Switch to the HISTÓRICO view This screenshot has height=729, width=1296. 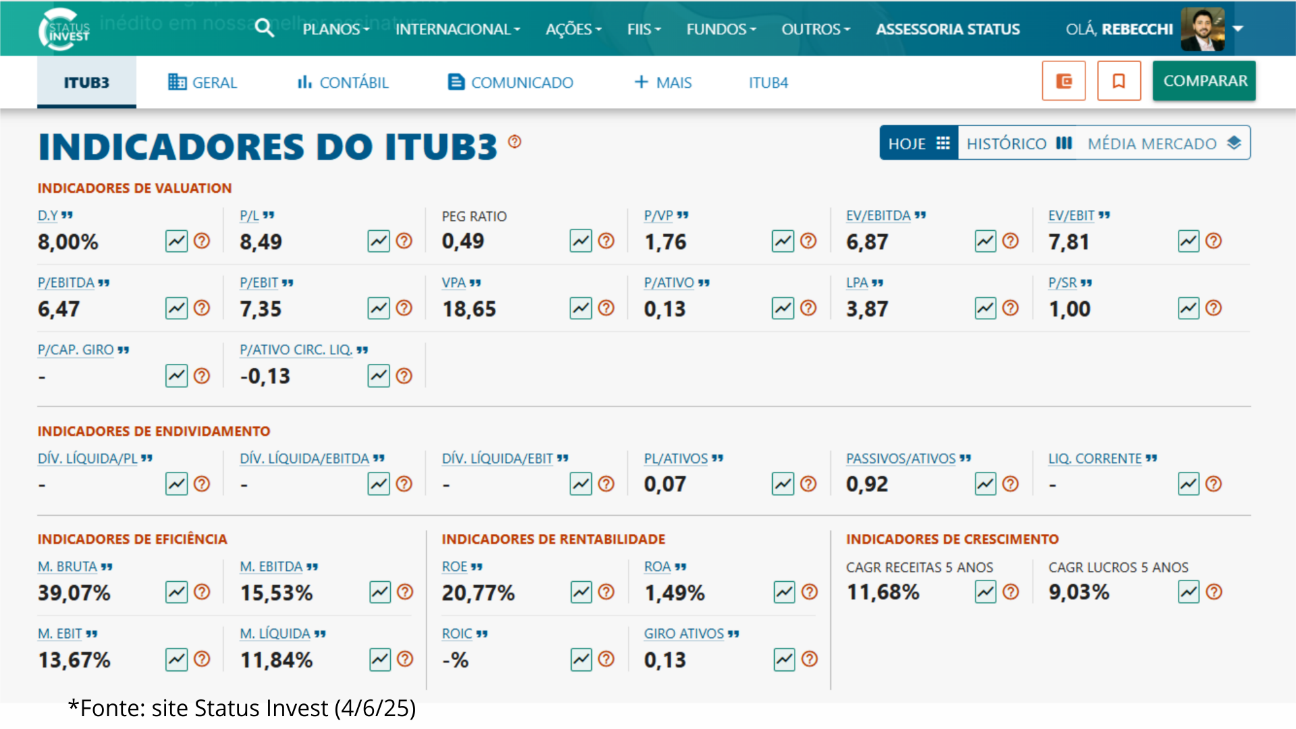tap(1019, 143)
